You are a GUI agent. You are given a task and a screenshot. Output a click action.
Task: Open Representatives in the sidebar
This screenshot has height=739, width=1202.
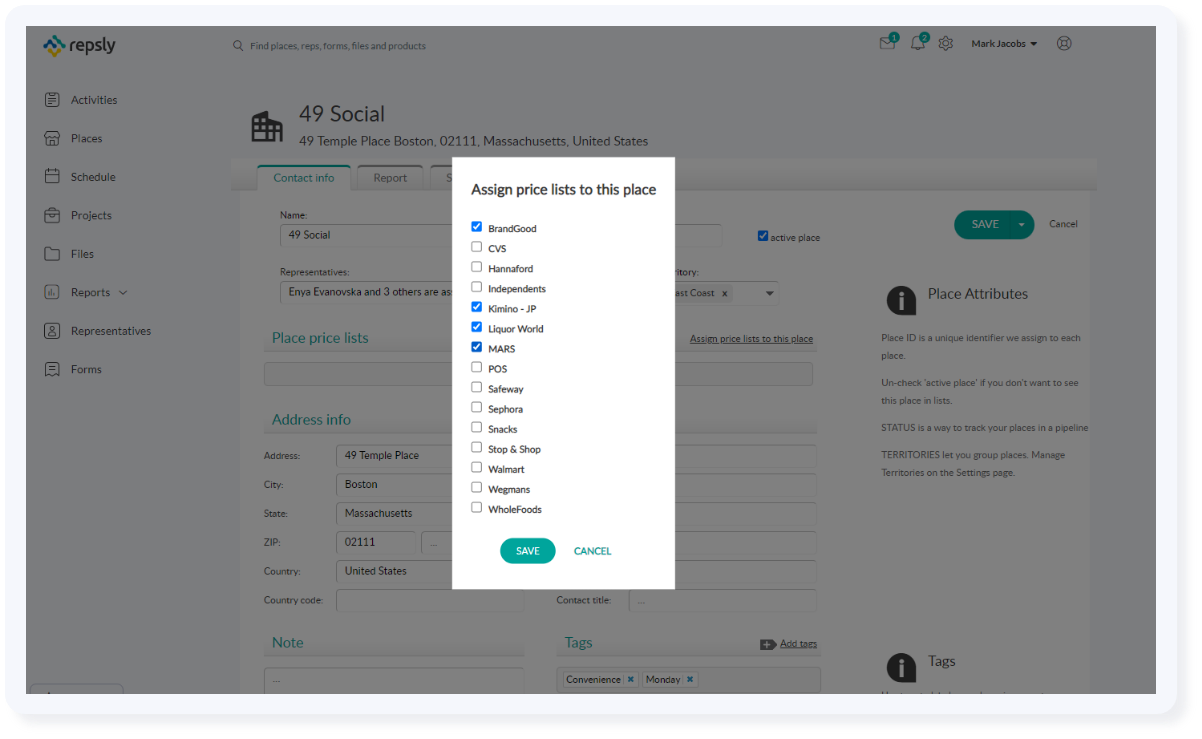point(111,331)
